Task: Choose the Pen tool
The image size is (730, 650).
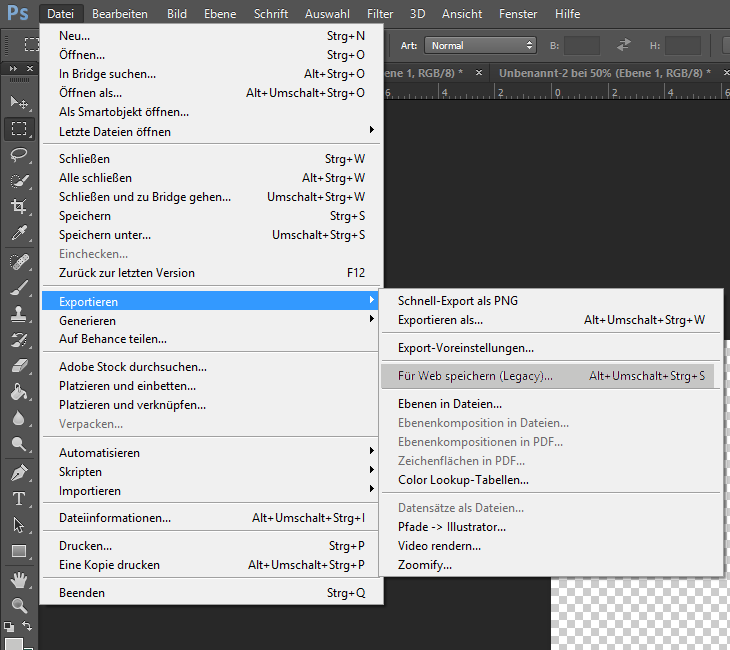Action: point(19,473)
